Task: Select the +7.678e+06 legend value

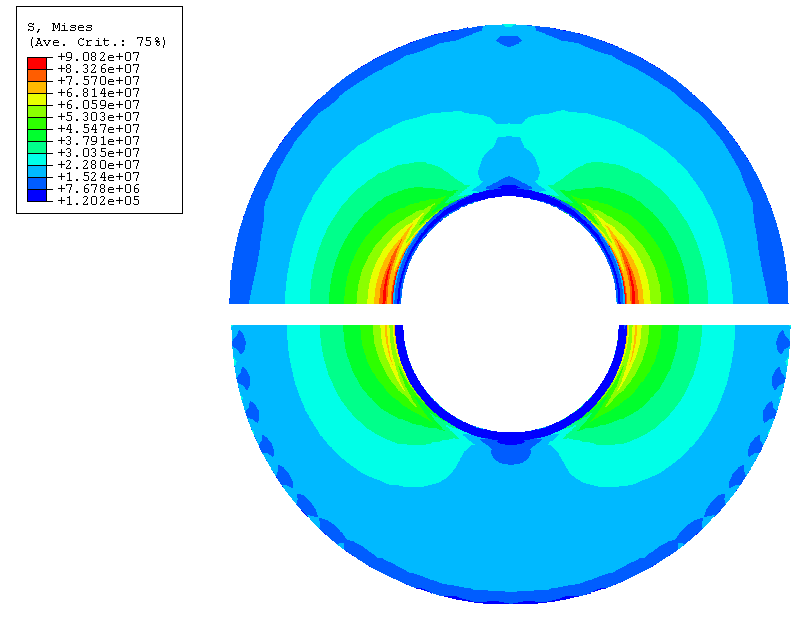Action: (x=98, y=188)
